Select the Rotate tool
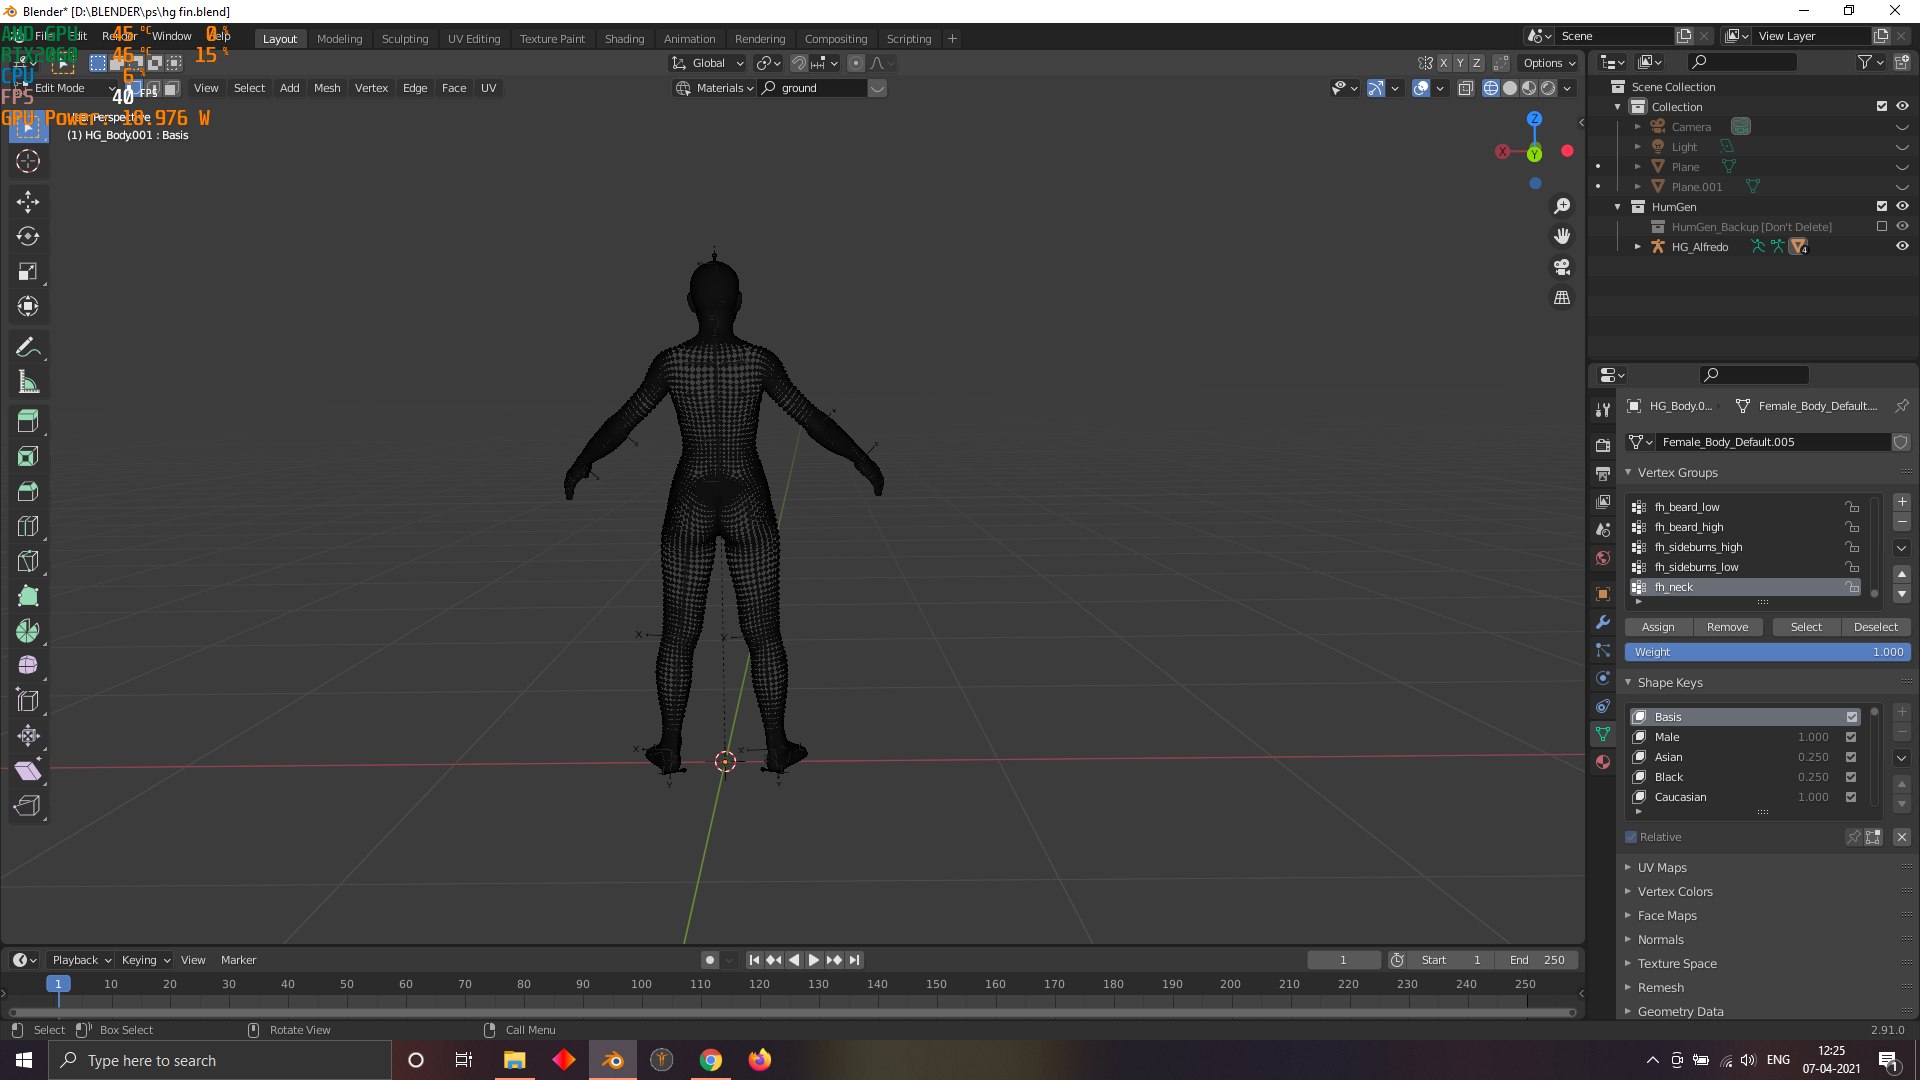Screen dimensions: 1920x1080 tap(28, 237)
